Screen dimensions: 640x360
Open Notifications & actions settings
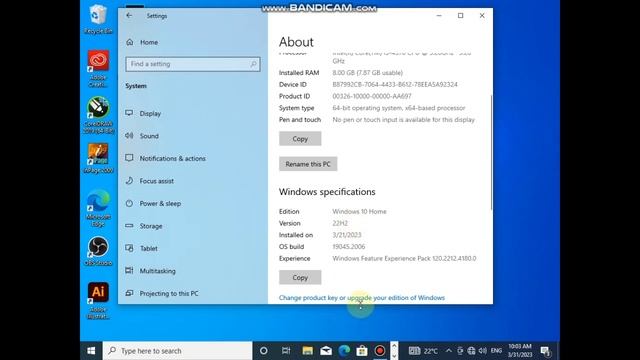pos(173,158)
